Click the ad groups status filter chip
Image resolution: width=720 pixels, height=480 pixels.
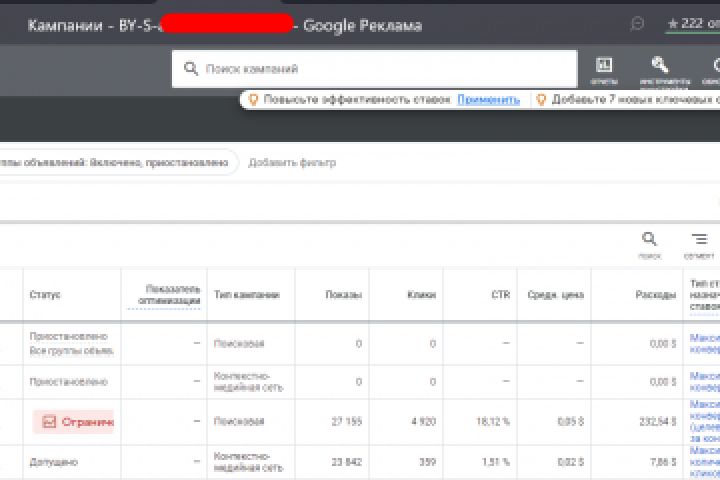click(117, 162)
